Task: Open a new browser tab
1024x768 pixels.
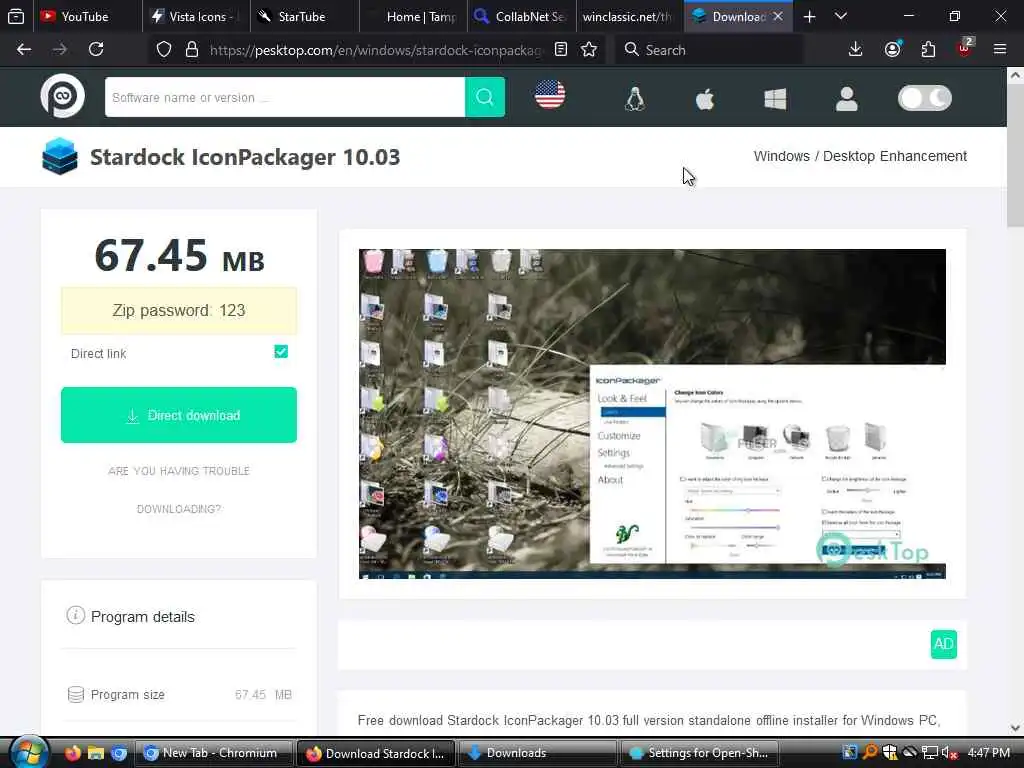Action: (809, 16)
